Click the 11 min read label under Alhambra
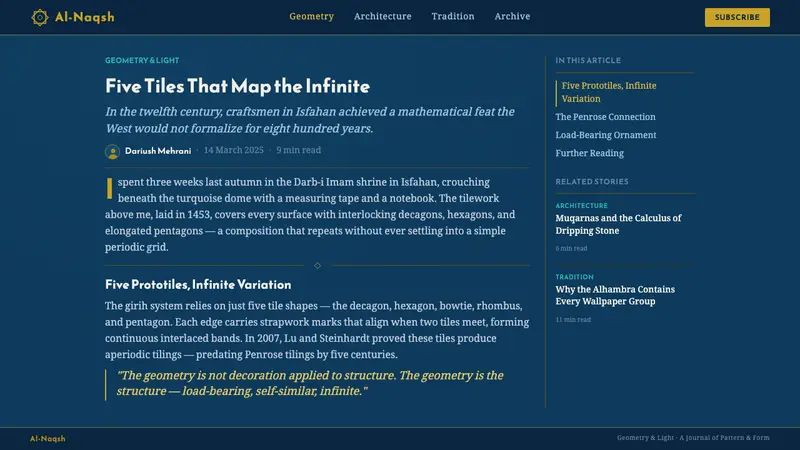Screen dimensions: 800x450 click(573, 320)
